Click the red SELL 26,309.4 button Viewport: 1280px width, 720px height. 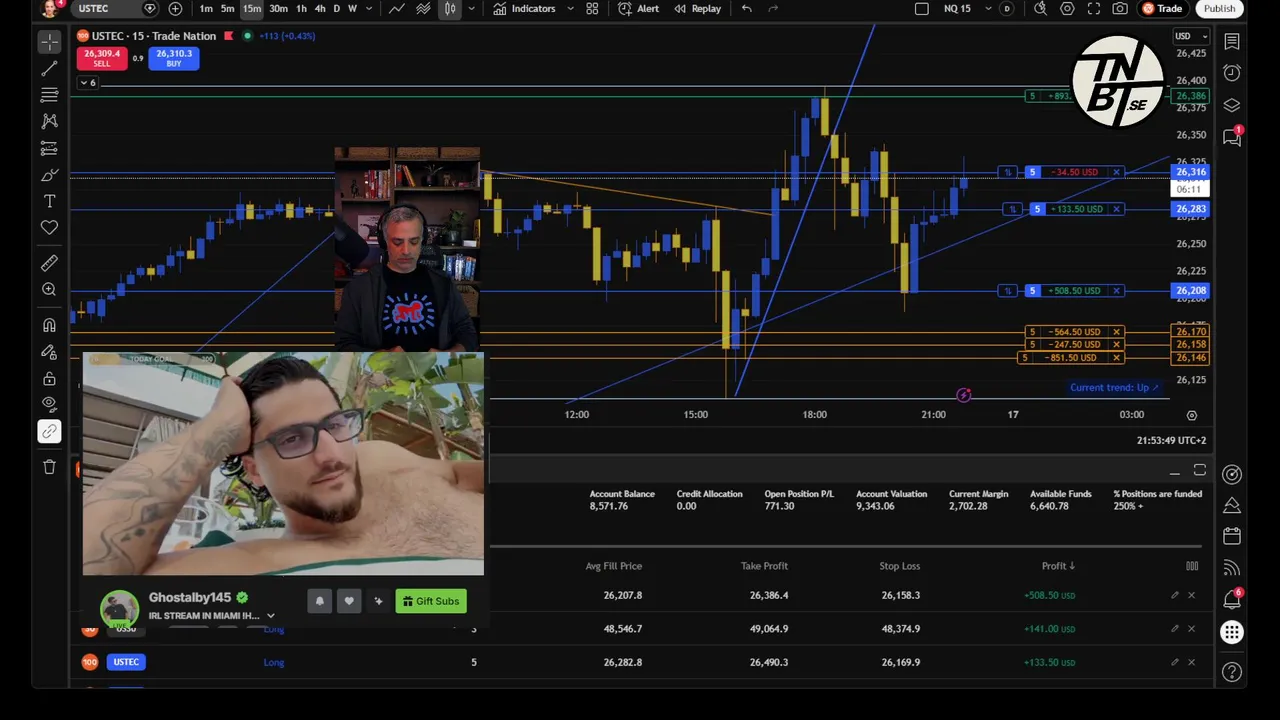(101, 59)
